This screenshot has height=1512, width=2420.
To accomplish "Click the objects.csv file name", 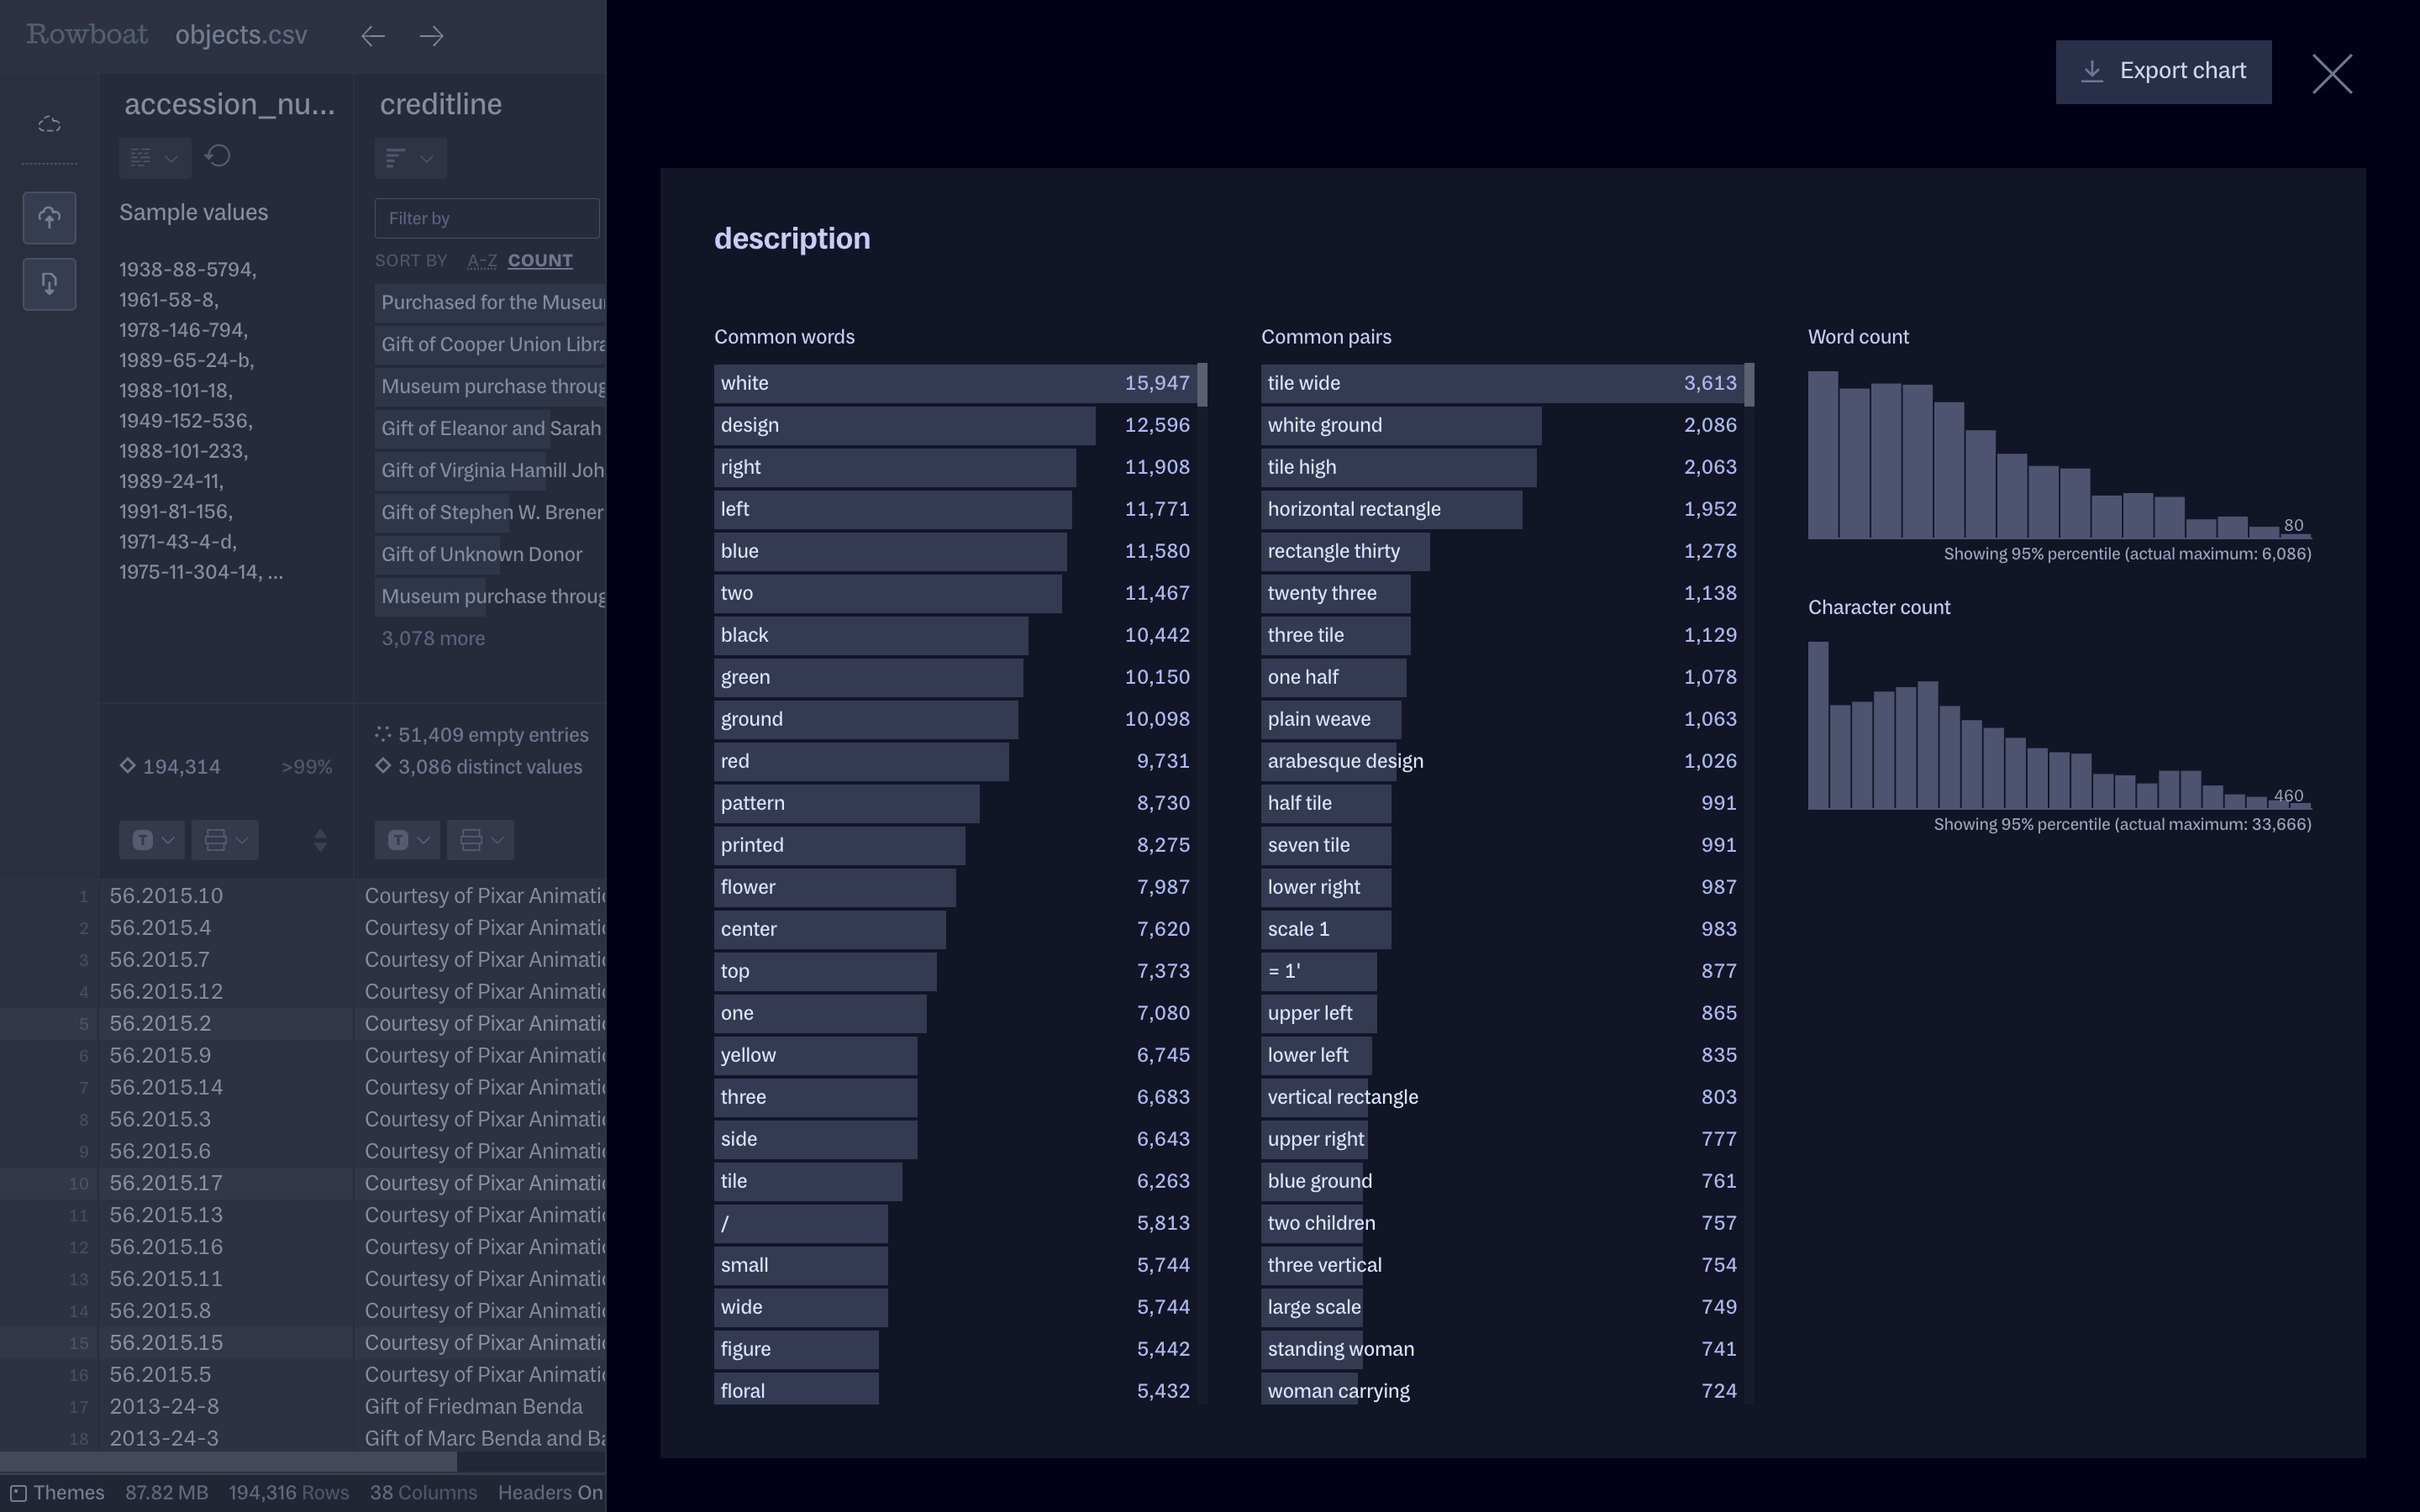I will [x=241, y=35].
